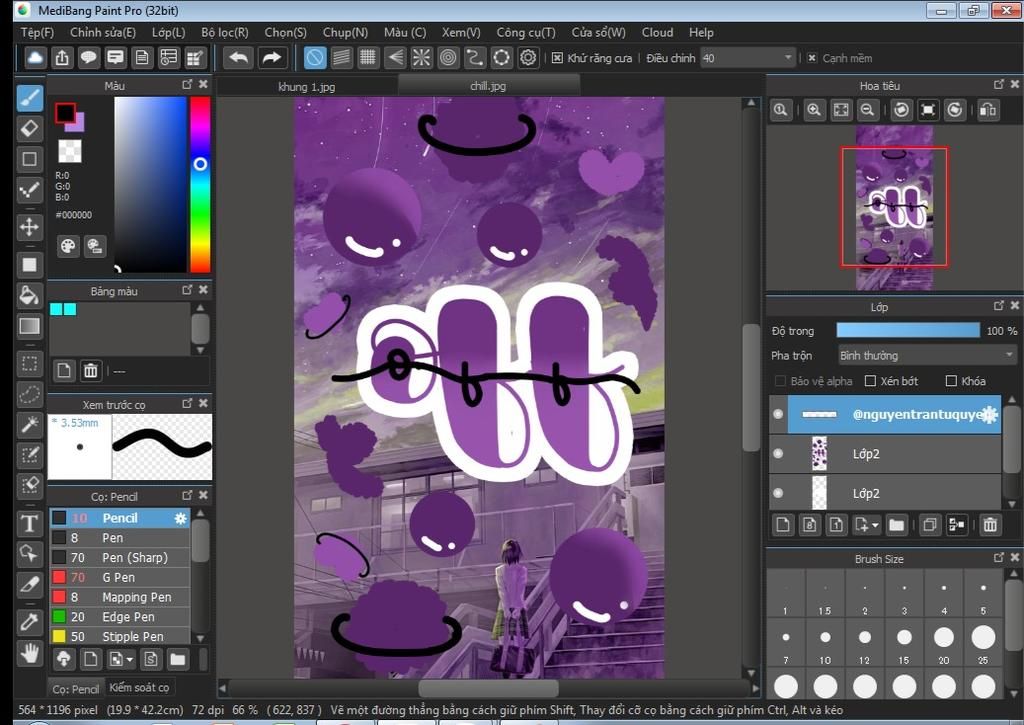Select the Edge Pen brush row

120,617
